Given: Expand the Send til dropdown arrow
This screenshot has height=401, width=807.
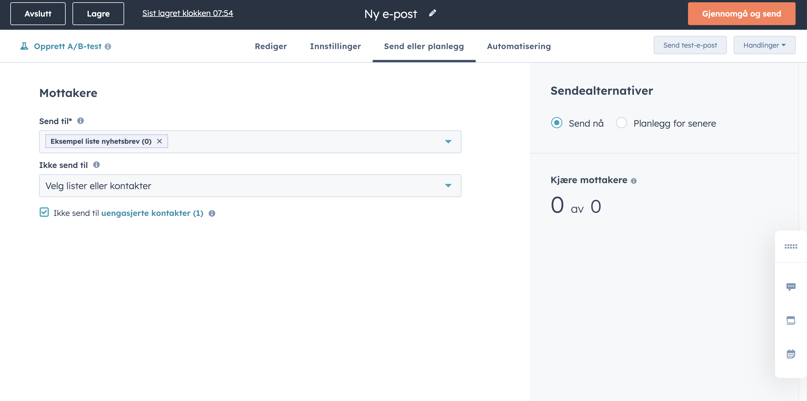Looking at the screenshot, I should [448, 142].
